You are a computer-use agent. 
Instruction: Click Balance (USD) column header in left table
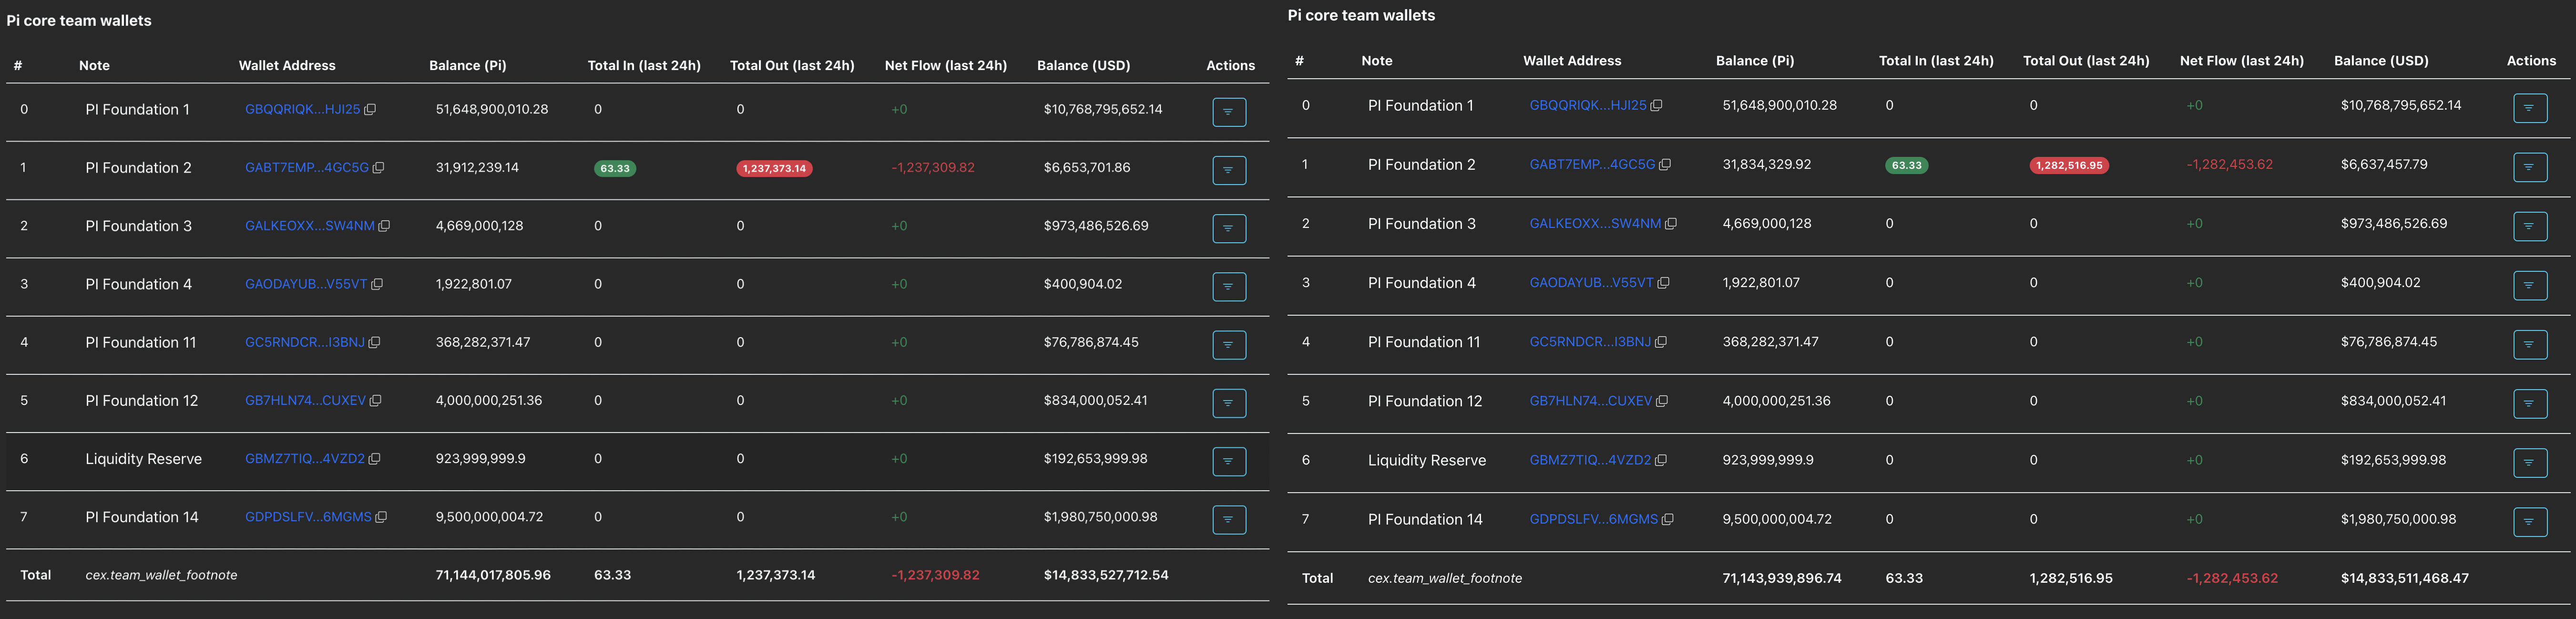(x=1083, y=65)
